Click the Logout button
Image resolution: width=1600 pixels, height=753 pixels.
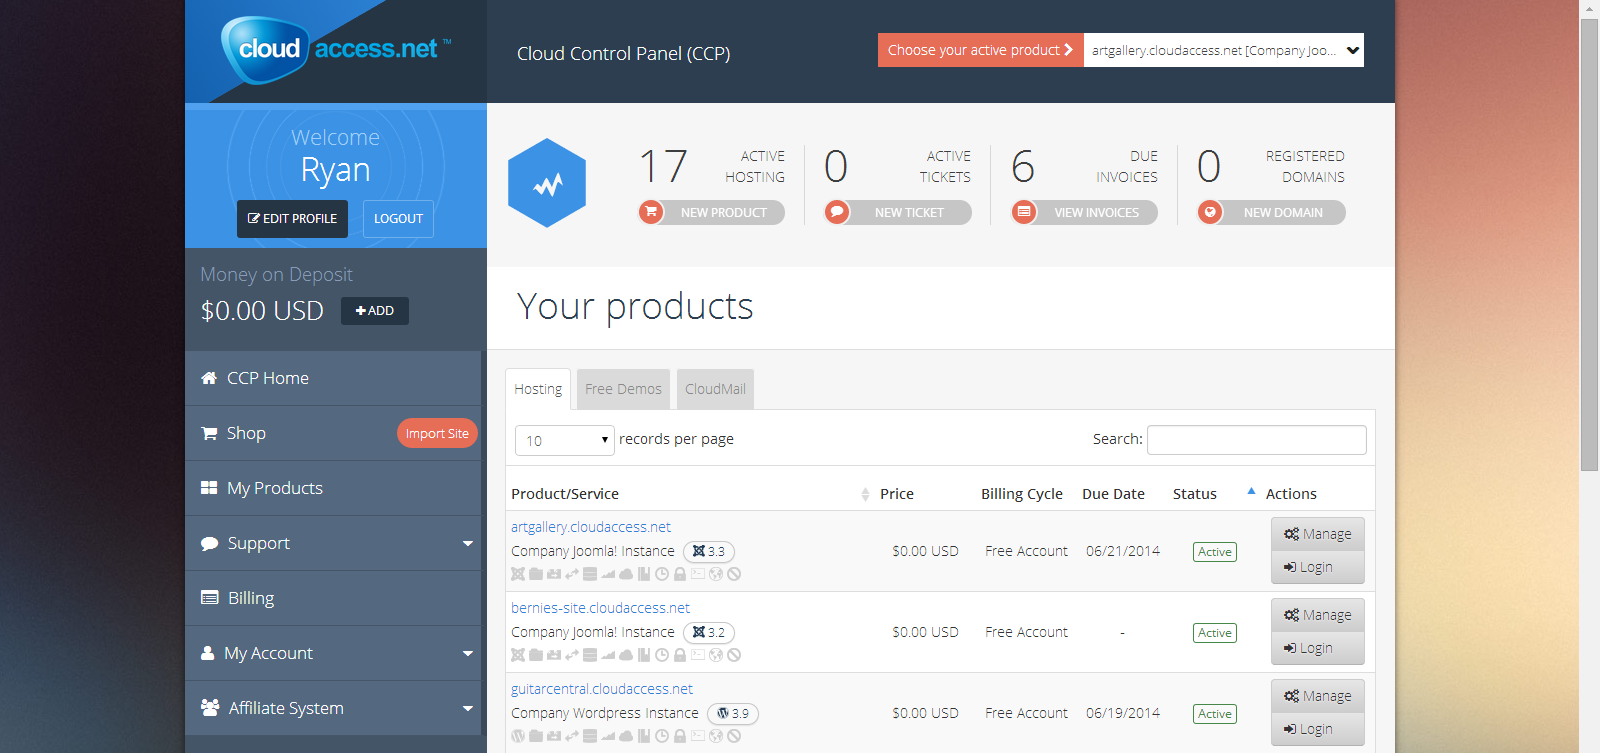[398, 219]
